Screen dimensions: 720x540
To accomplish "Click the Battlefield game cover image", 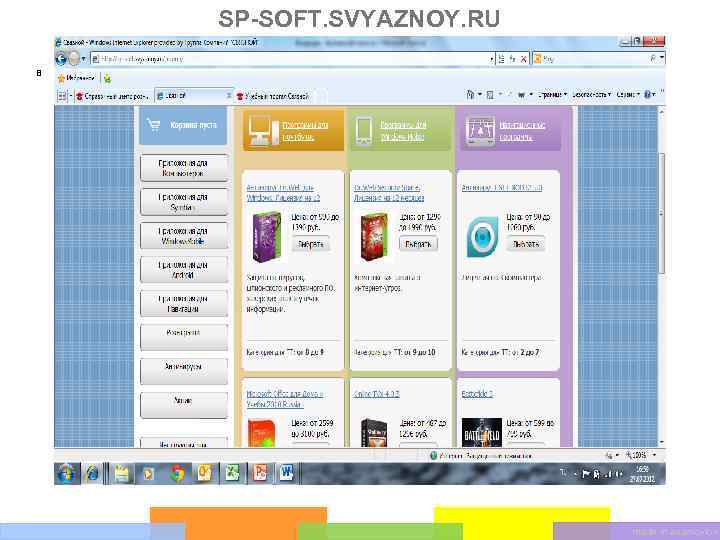I will tap(481, 432).
